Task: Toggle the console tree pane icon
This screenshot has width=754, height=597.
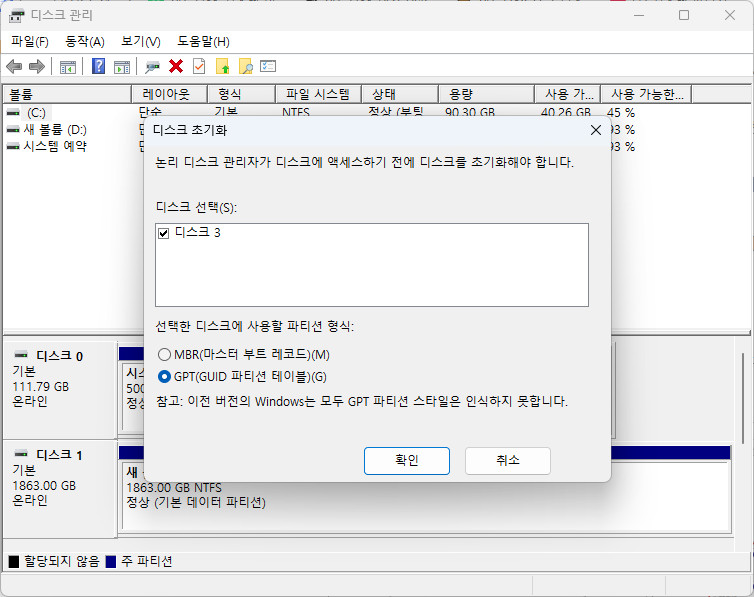Action: [x=68, y=67]
